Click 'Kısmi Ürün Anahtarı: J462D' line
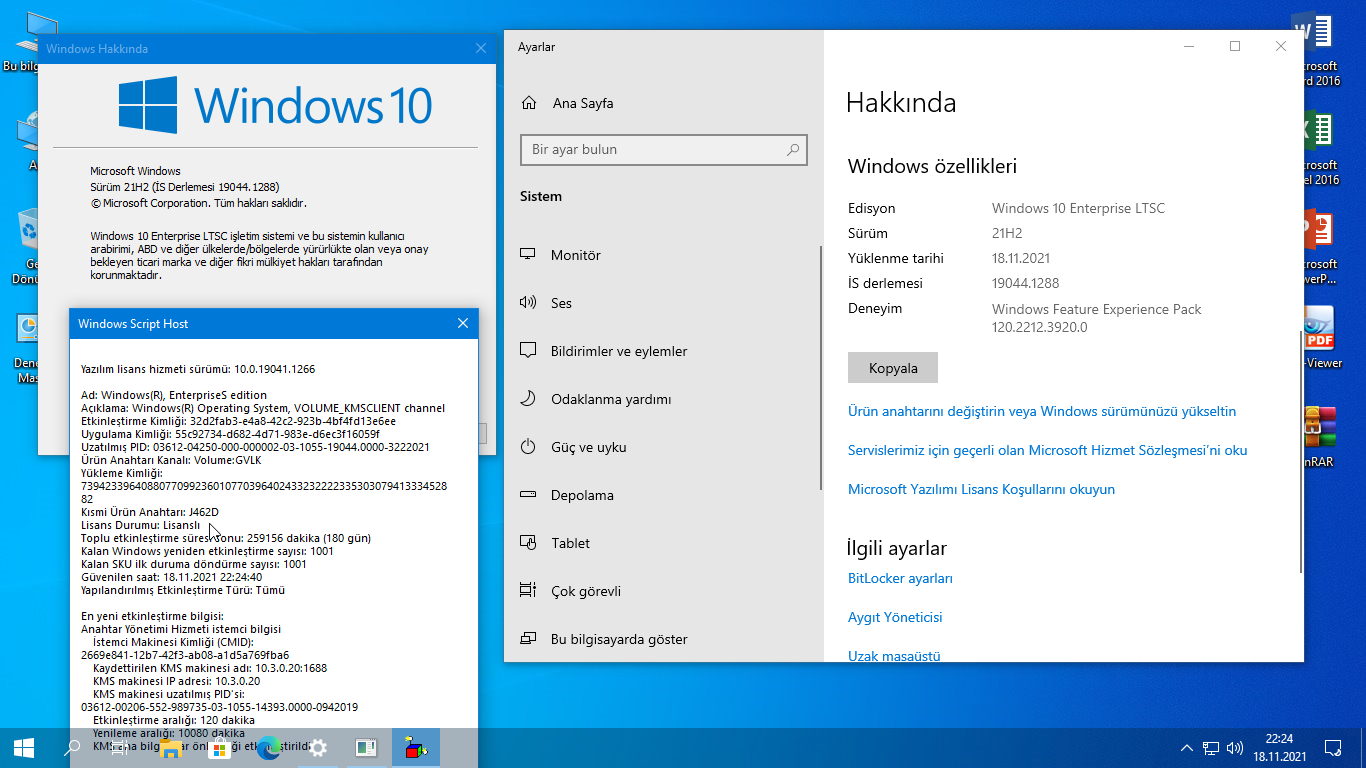The image size is (1366, 768). pyautogui.click(x=150, y=512)
